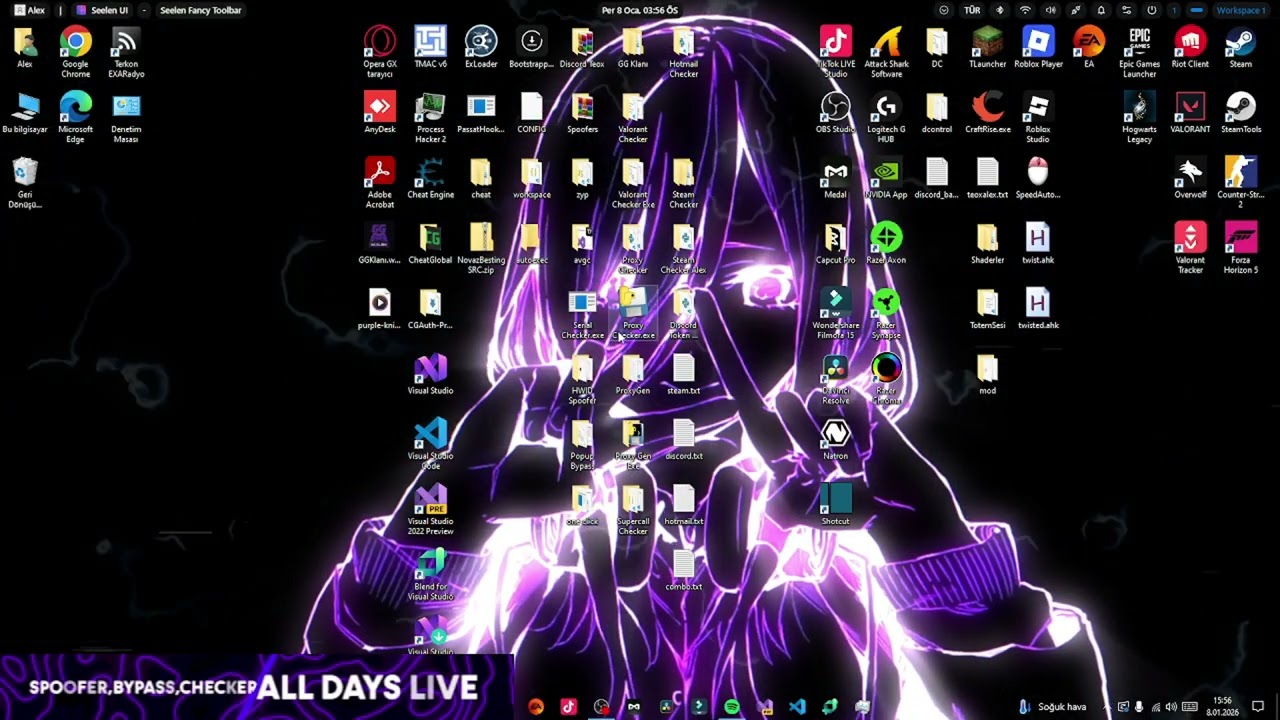Select the Geri Dönüşüm recycle bin
This screenshot has height=720, width=1280.
pos(25,183)
